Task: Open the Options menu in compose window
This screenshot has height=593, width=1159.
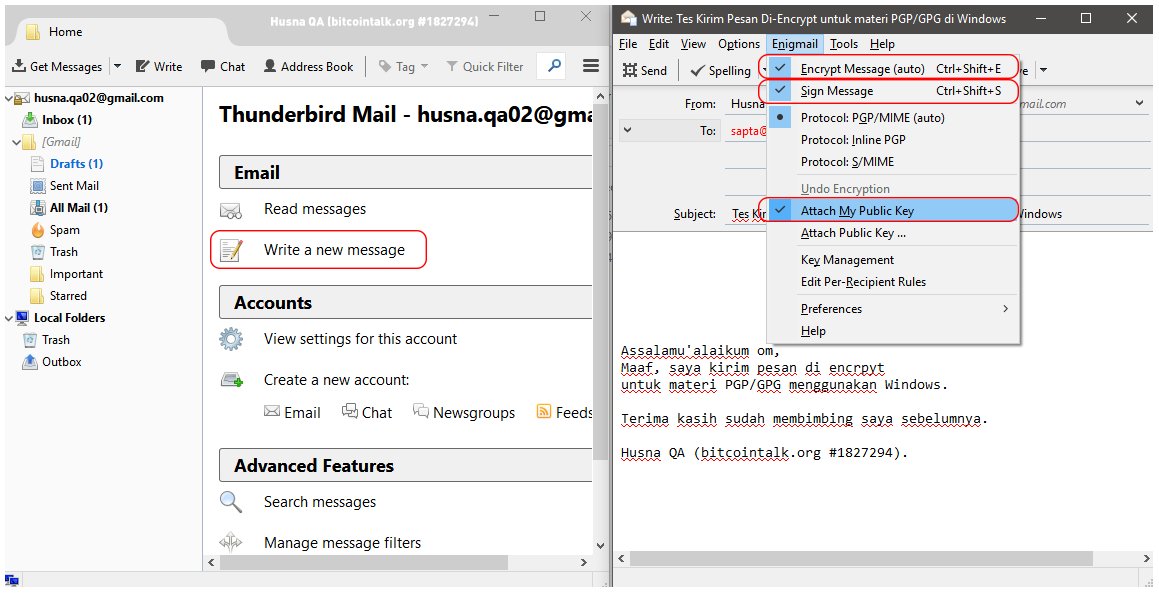Action: [x=739, y=44]
